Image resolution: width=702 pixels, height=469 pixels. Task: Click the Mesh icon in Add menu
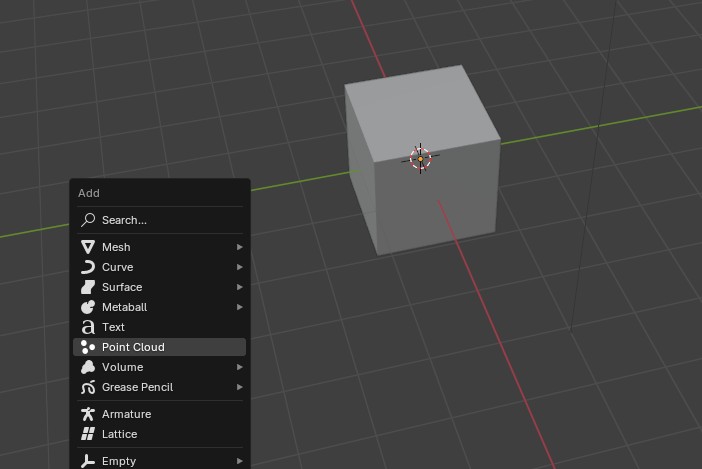tap(88, 247)
